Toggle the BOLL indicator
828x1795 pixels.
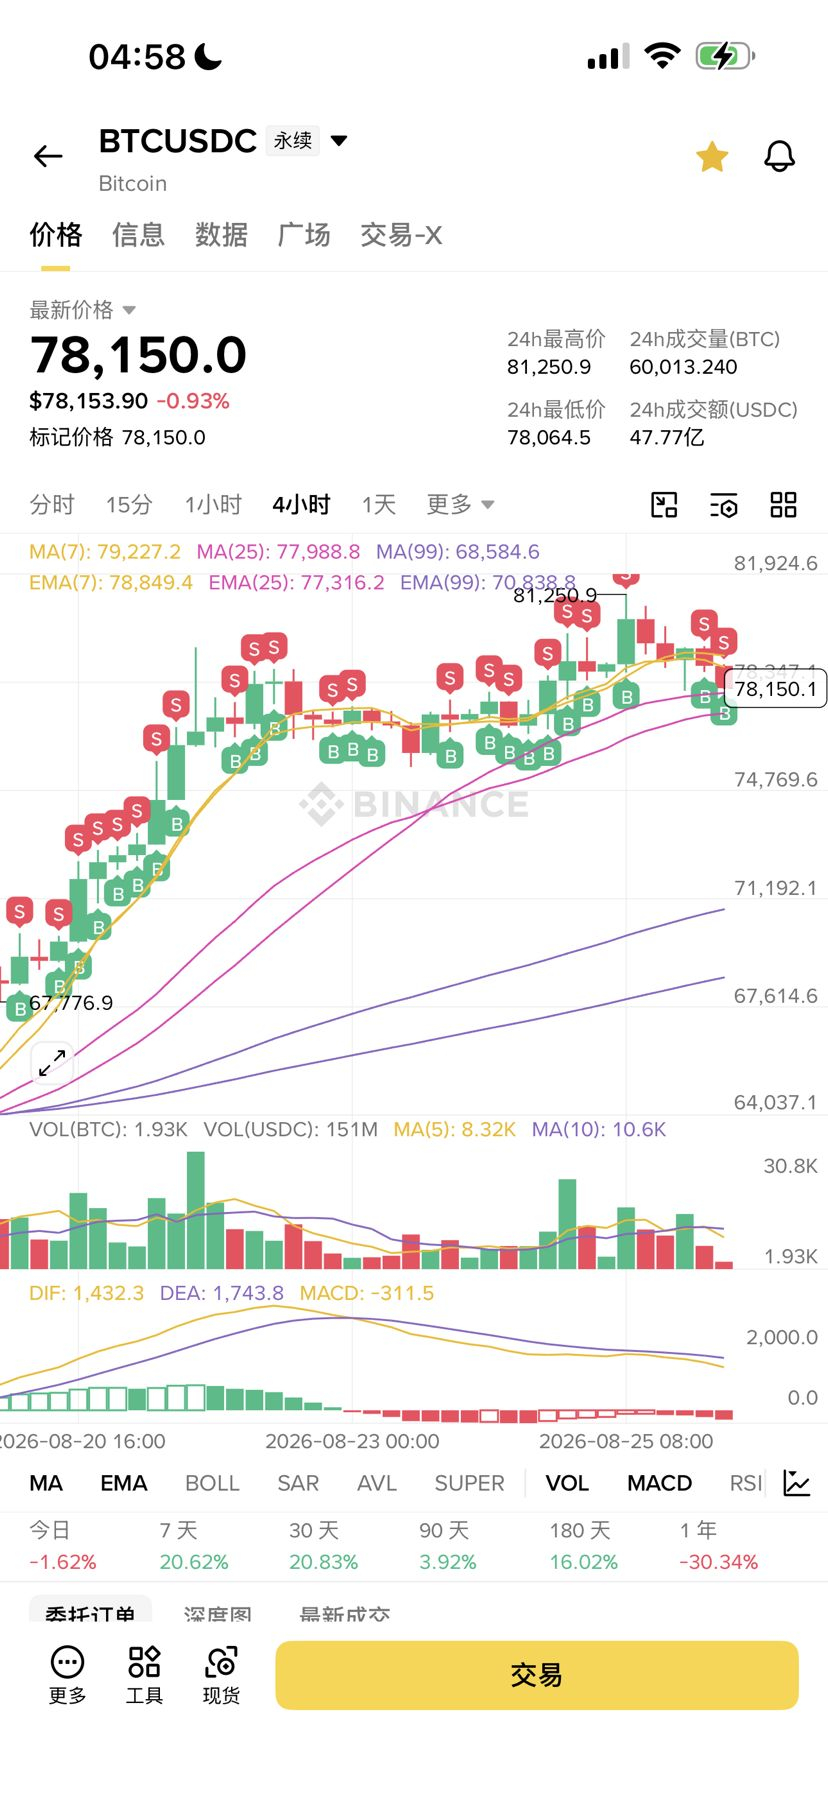(x=212, y=1483)
